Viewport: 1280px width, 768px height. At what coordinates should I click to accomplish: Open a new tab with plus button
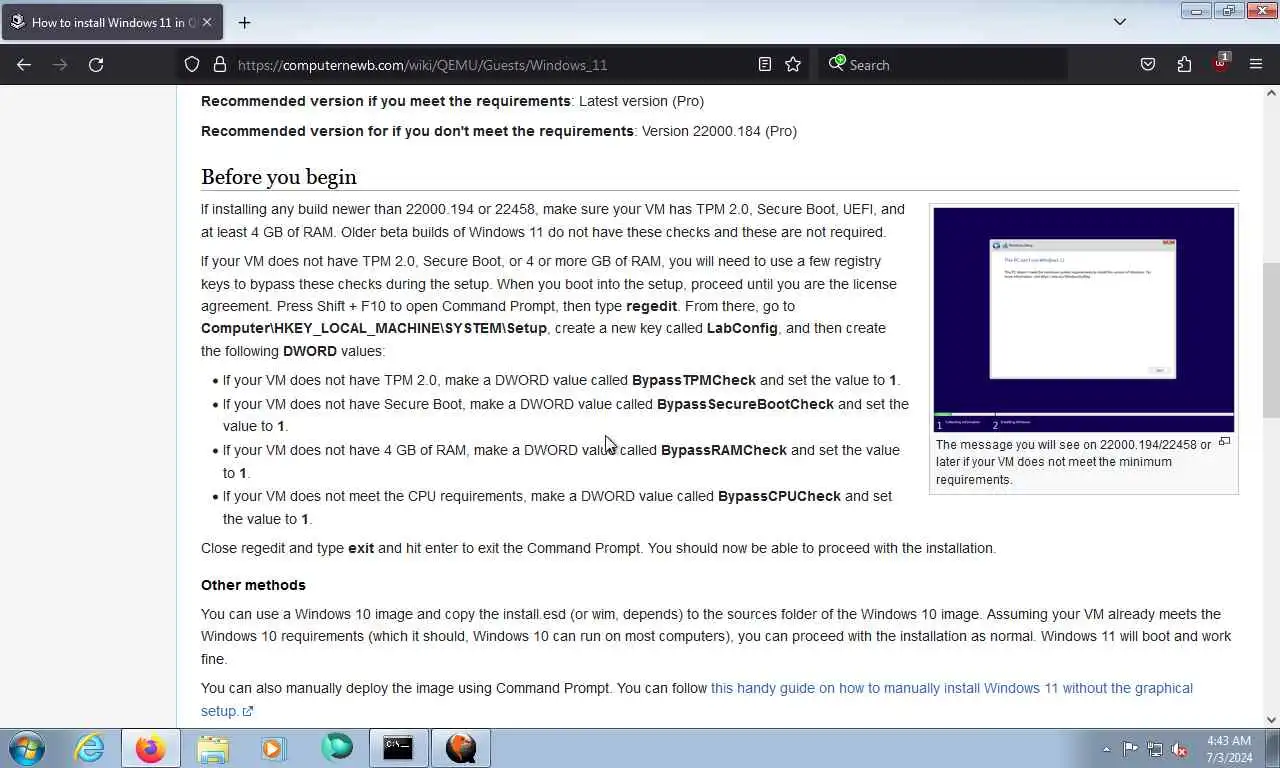[244, 22]
